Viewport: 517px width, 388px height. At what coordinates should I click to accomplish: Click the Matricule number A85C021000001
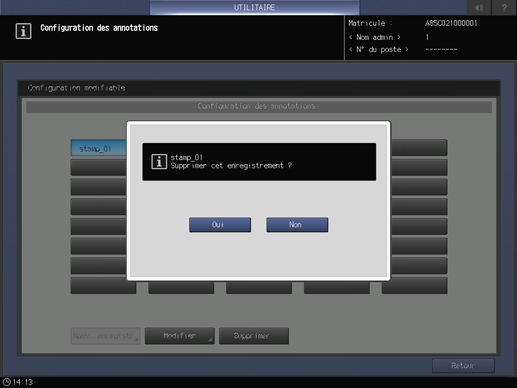click(451, 23)
